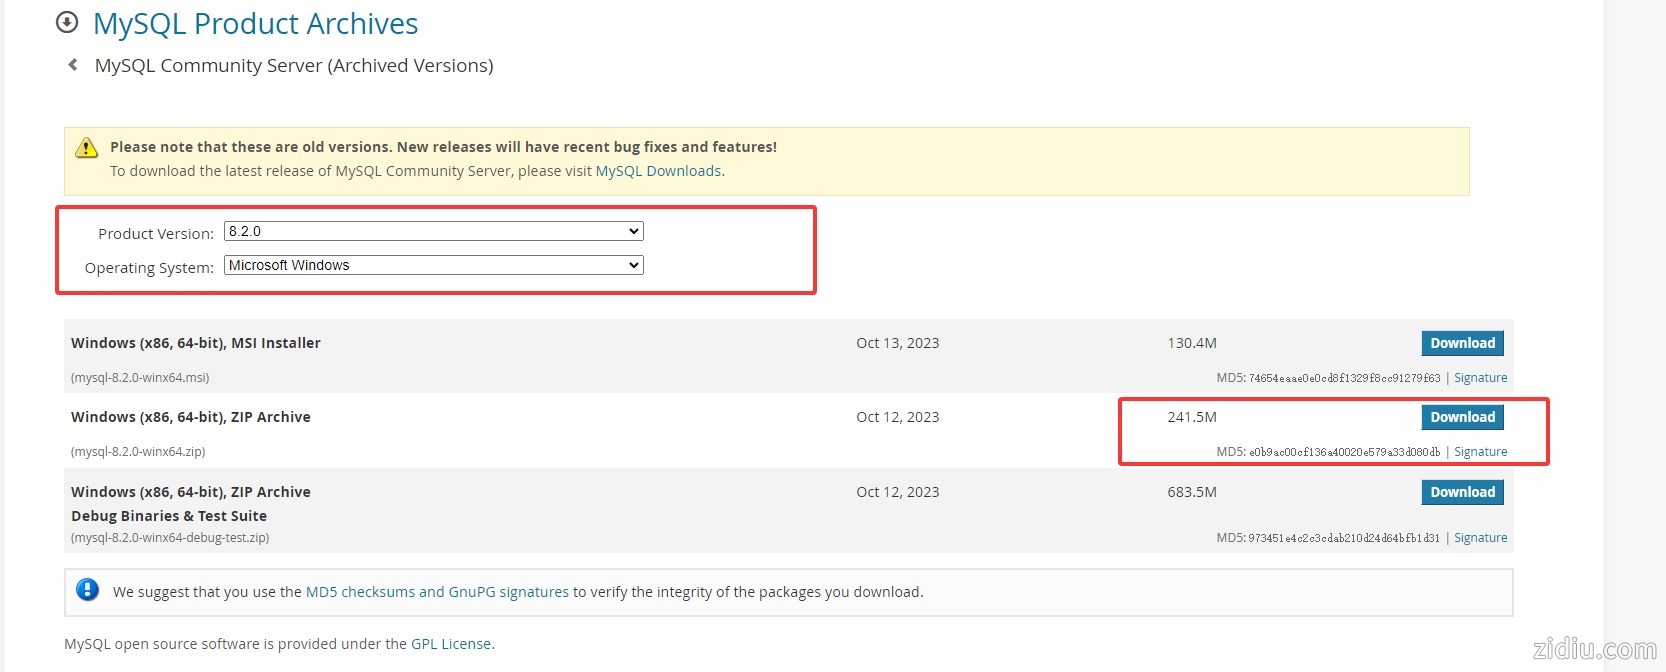The image size is (1666, 672).
Task: Click MySQL Community Server (Archived Versions) text
Action: pyautogui.click(x=294, y=66)
